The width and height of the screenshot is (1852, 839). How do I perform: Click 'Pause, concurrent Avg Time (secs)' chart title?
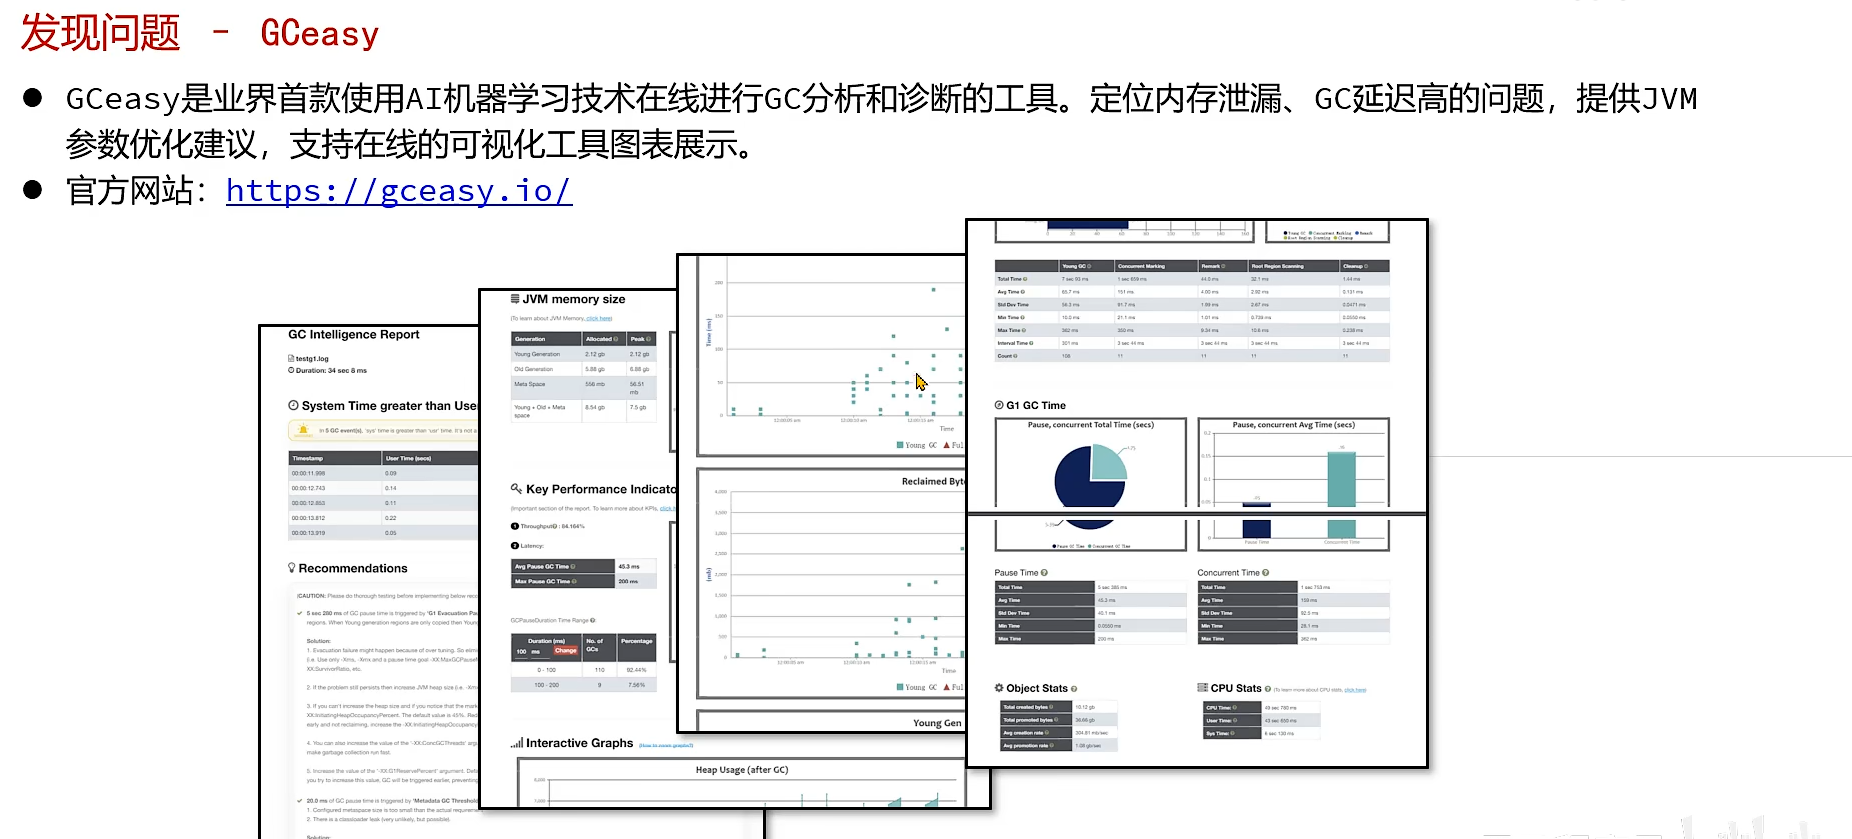[x=1294, y=425]
